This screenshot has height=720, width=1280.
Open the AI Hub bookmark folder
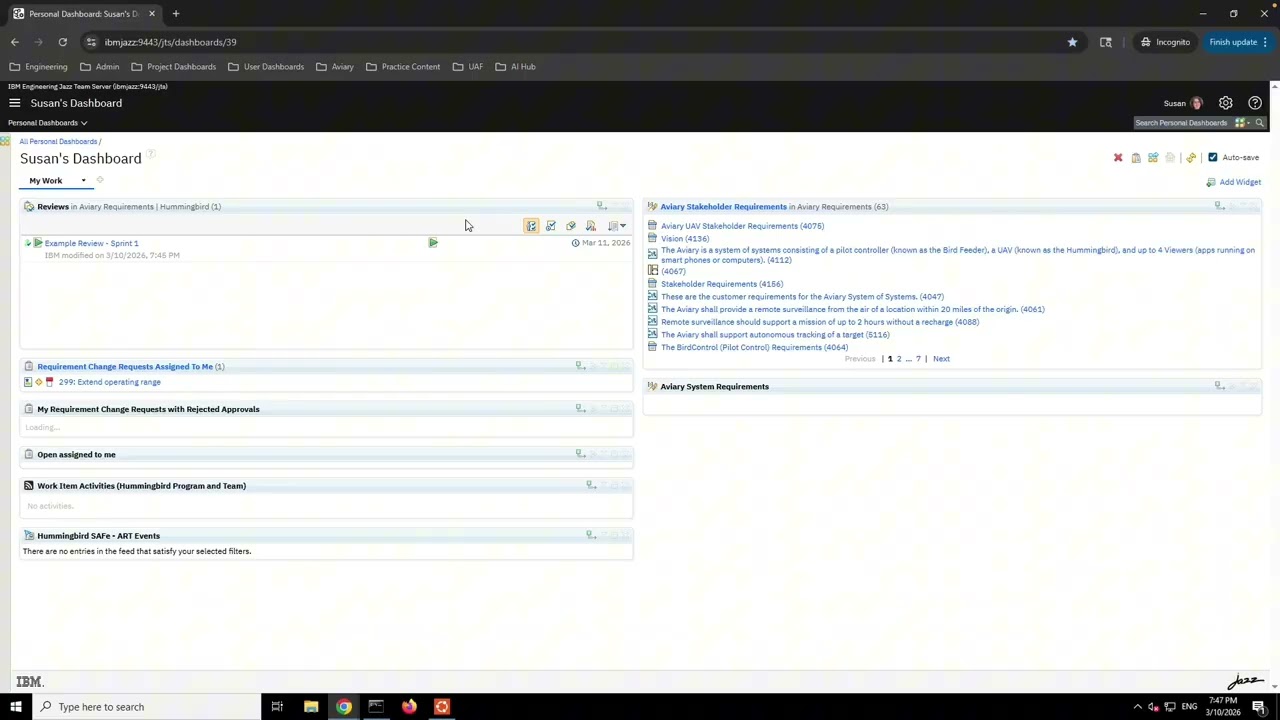tap(515, 67)
